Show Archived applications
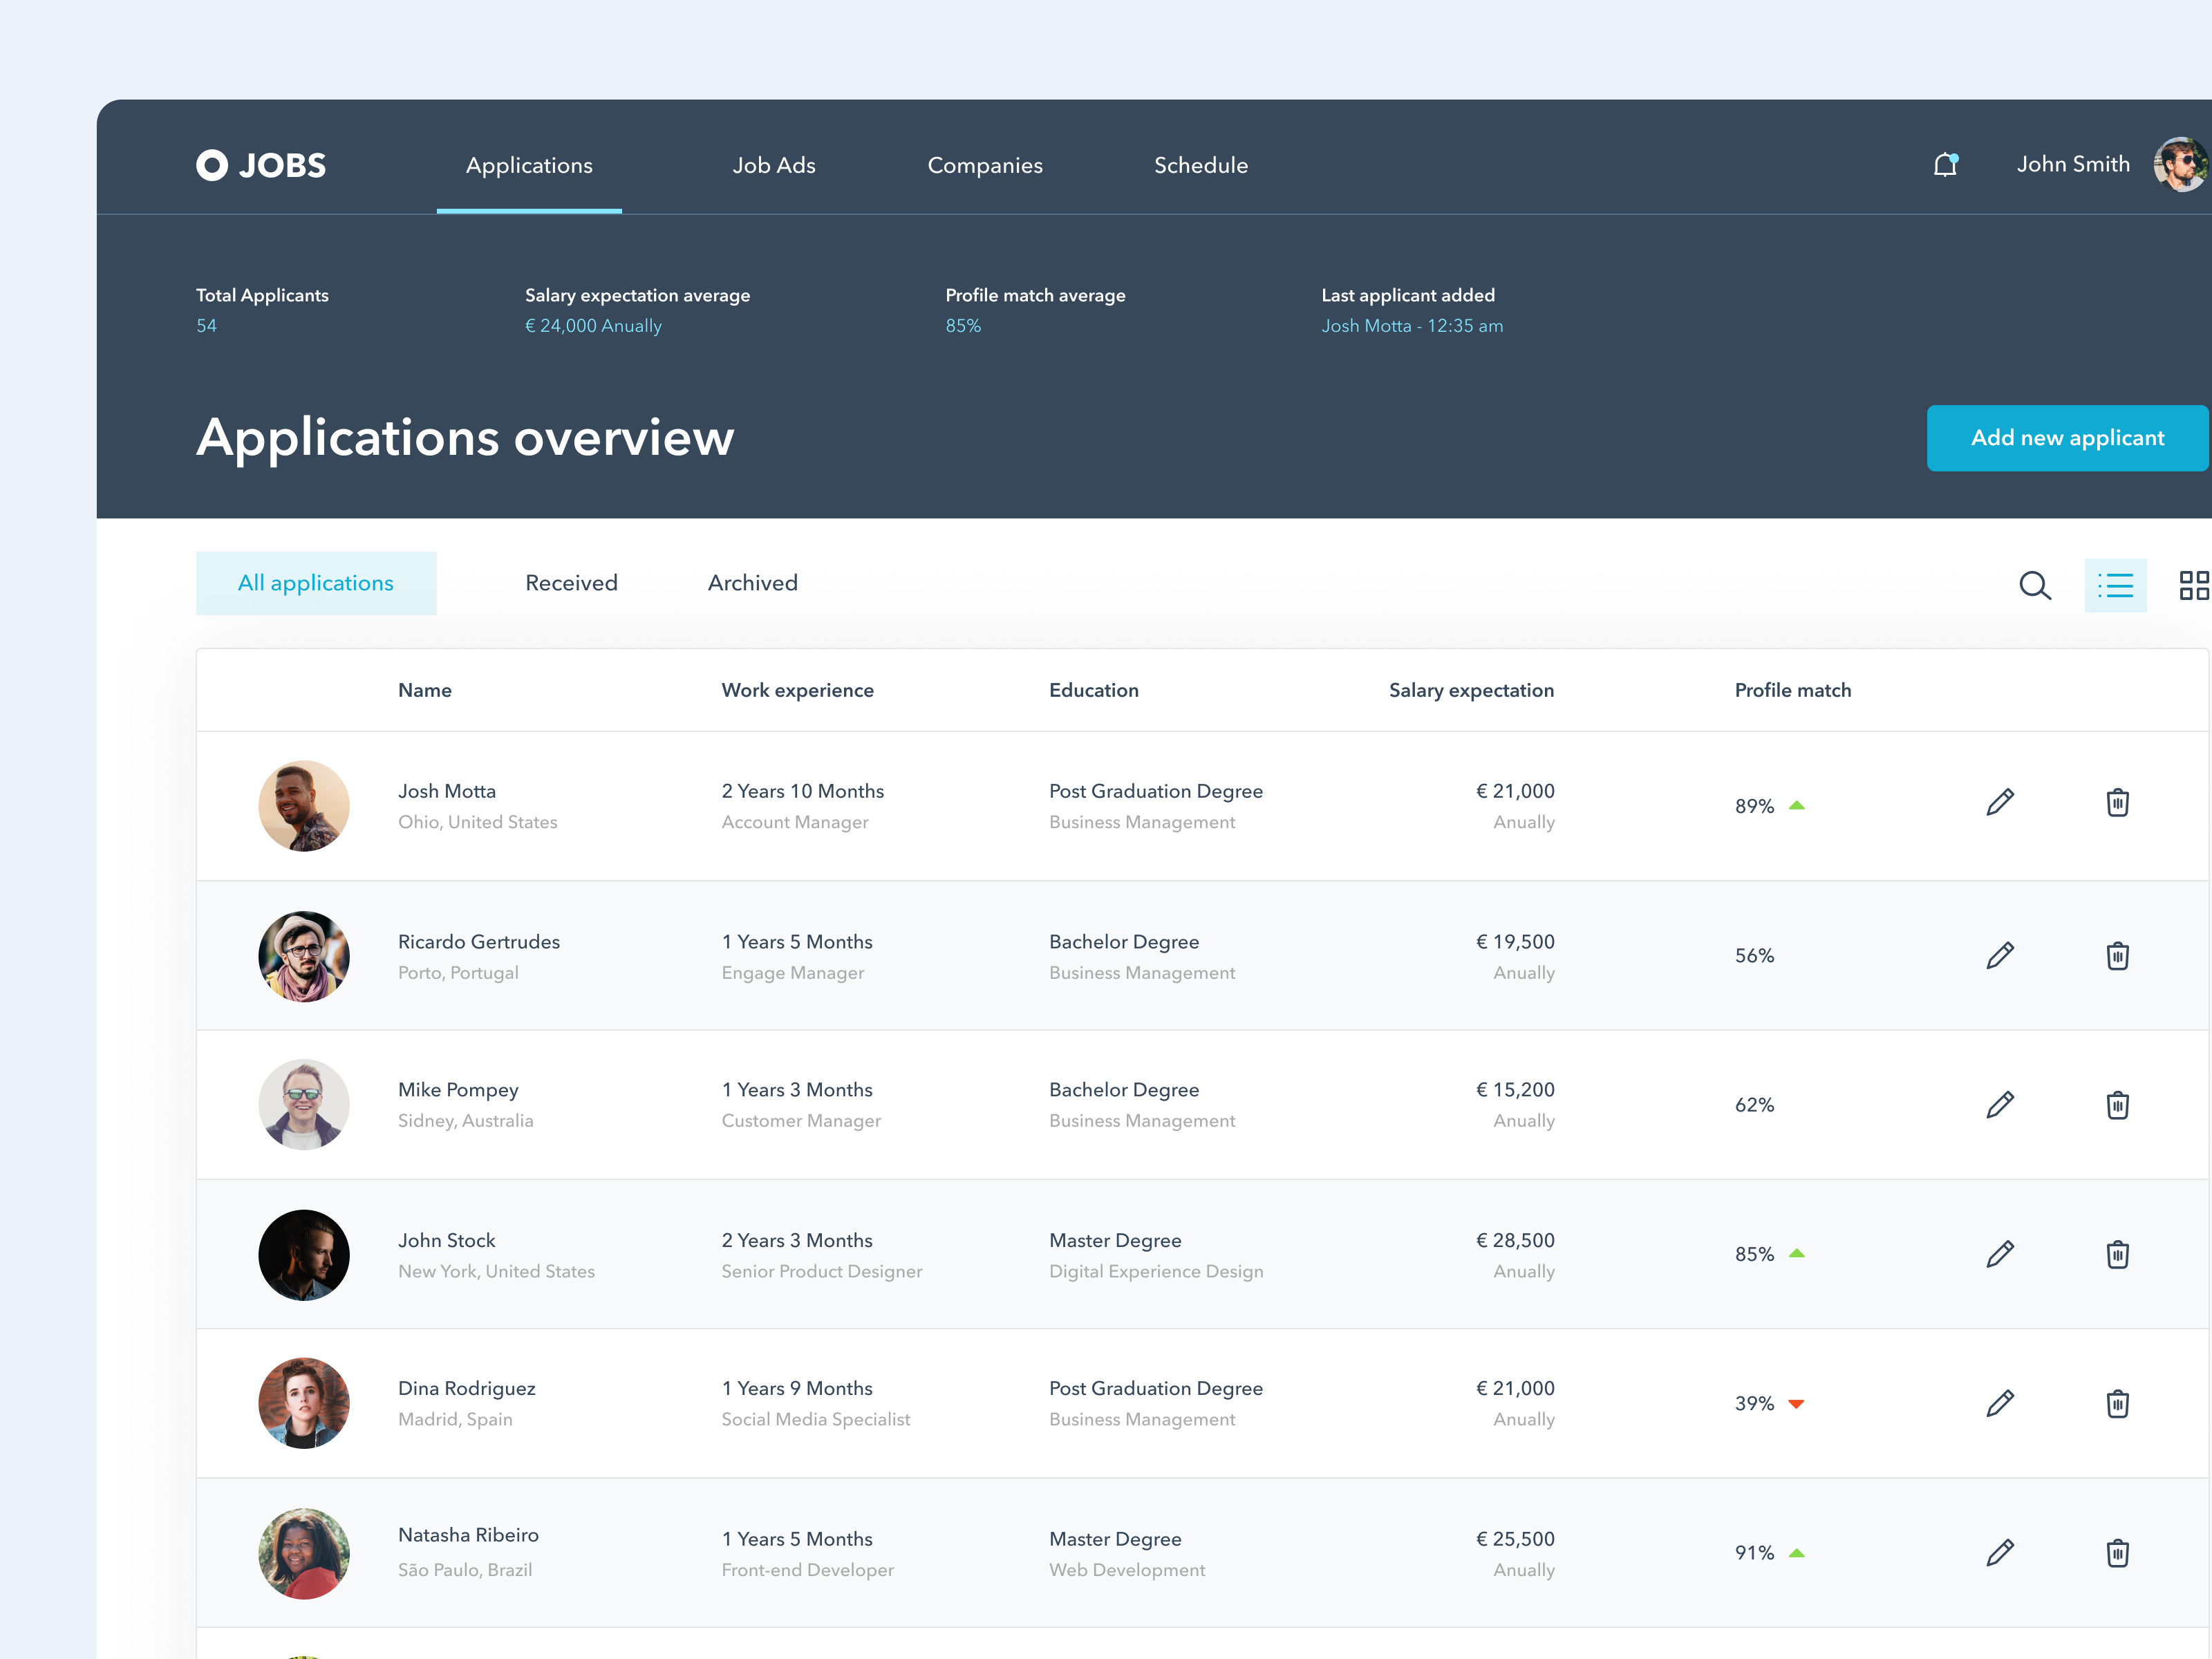 coord(752,583)
